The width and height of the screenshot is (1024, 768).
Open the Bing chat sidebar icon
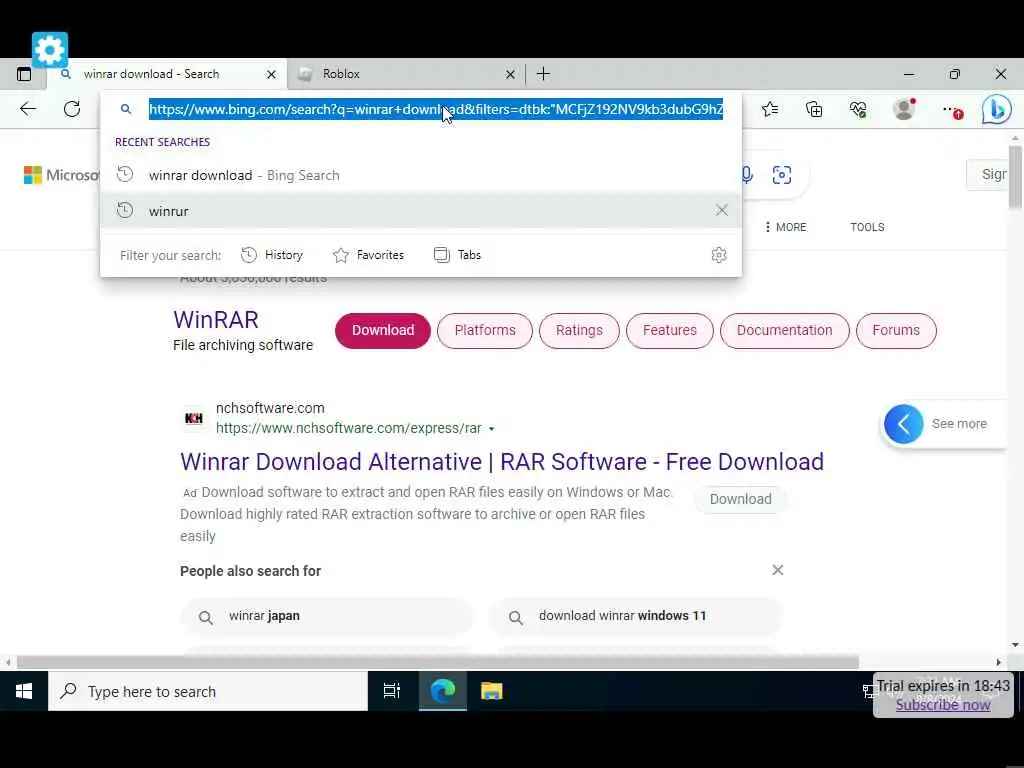point(997,110)
